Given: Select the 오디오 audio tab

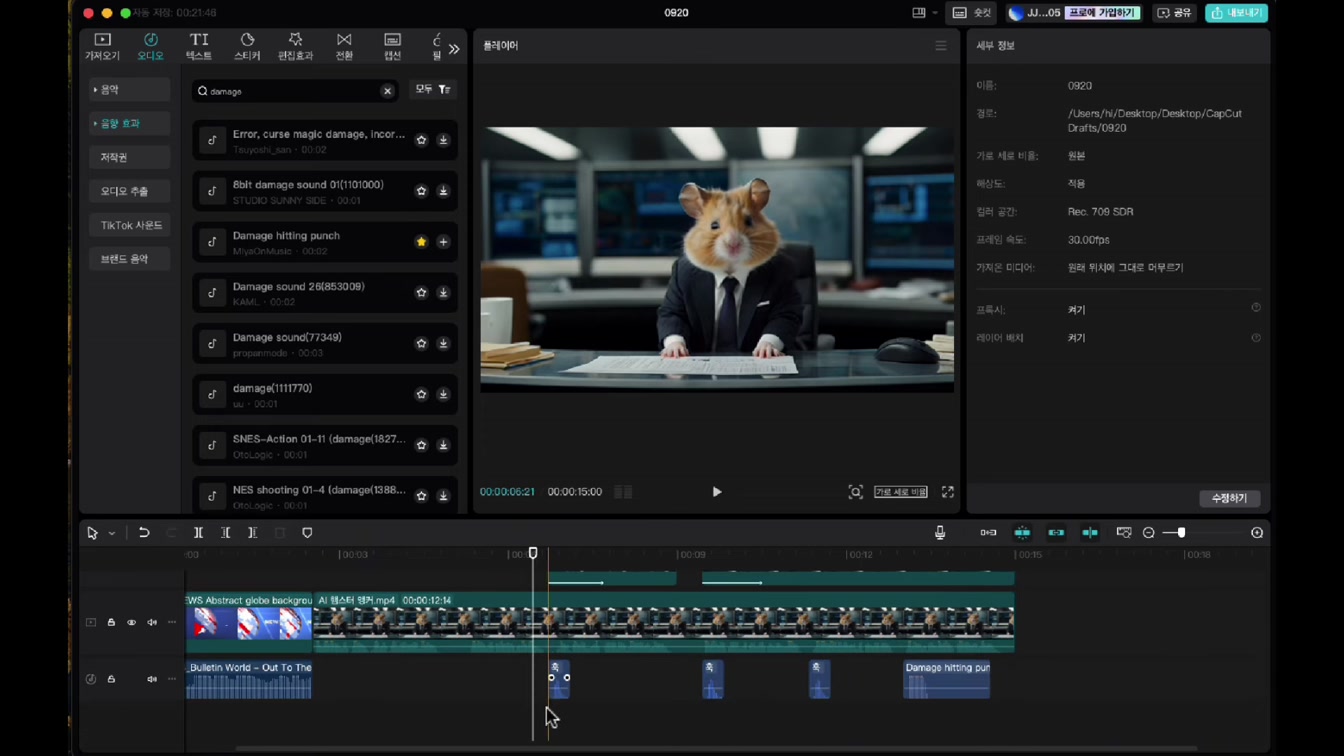Looking at the screenshot, I should point(150,46).
